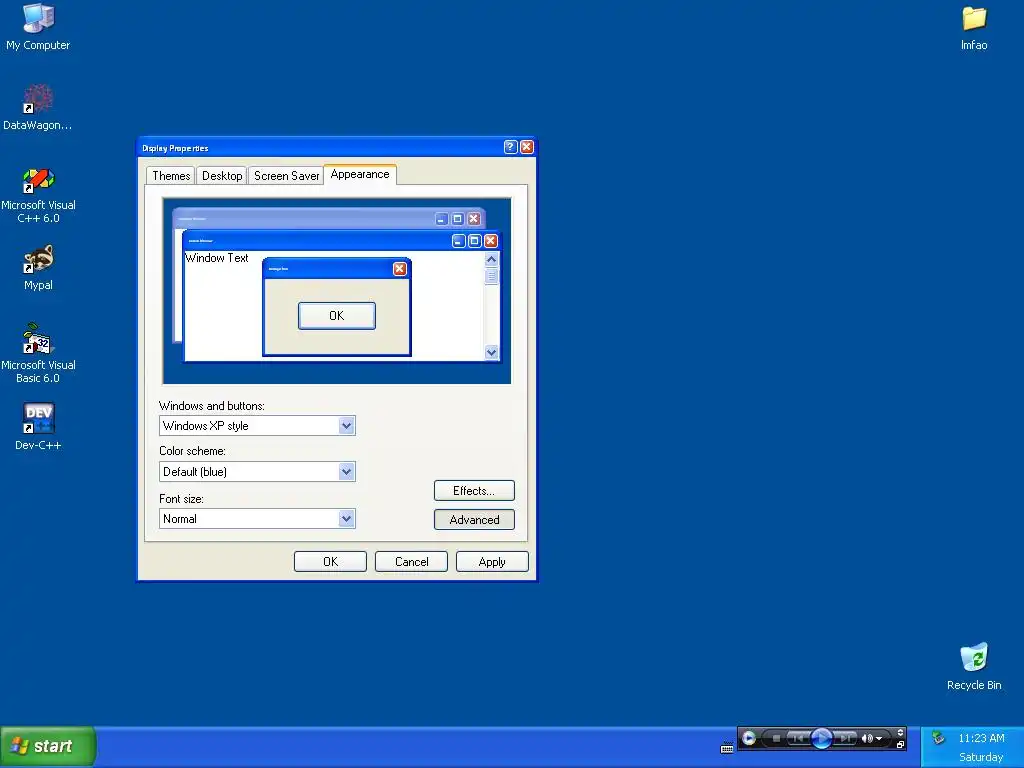Image resolution: width=1024 pixels, height=768 pixels.
Task: Skip to the previous track in Media Player toolbar
Action: [798, 738]
